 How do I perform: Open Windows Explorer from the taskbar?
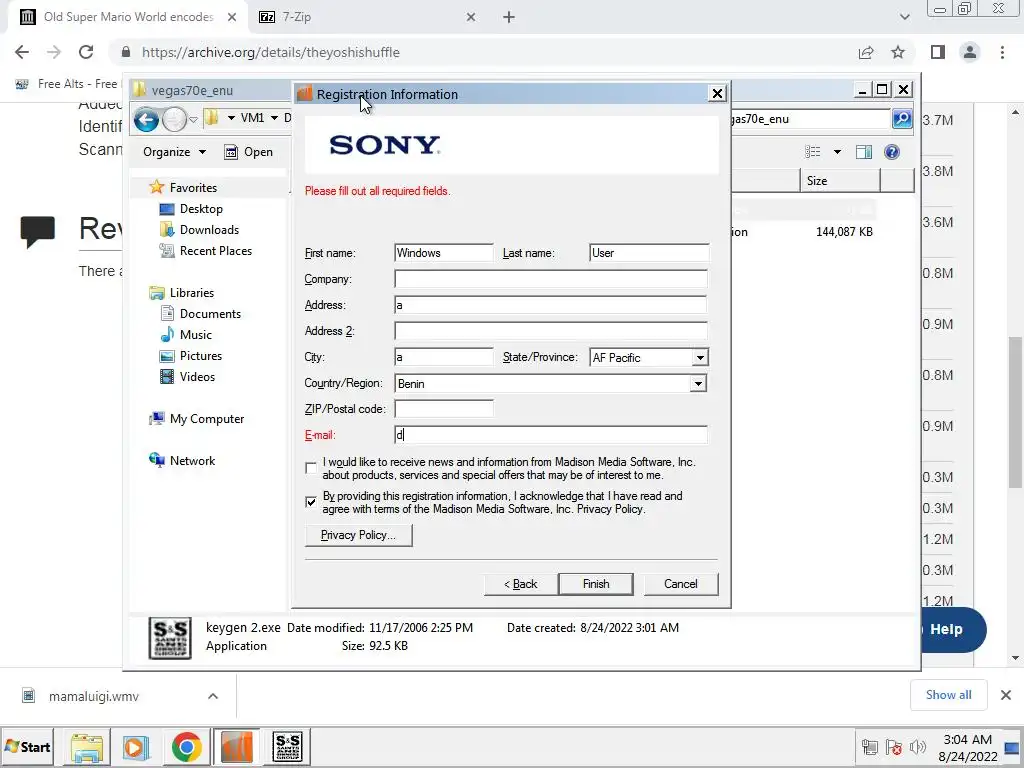tap(87, 747)
